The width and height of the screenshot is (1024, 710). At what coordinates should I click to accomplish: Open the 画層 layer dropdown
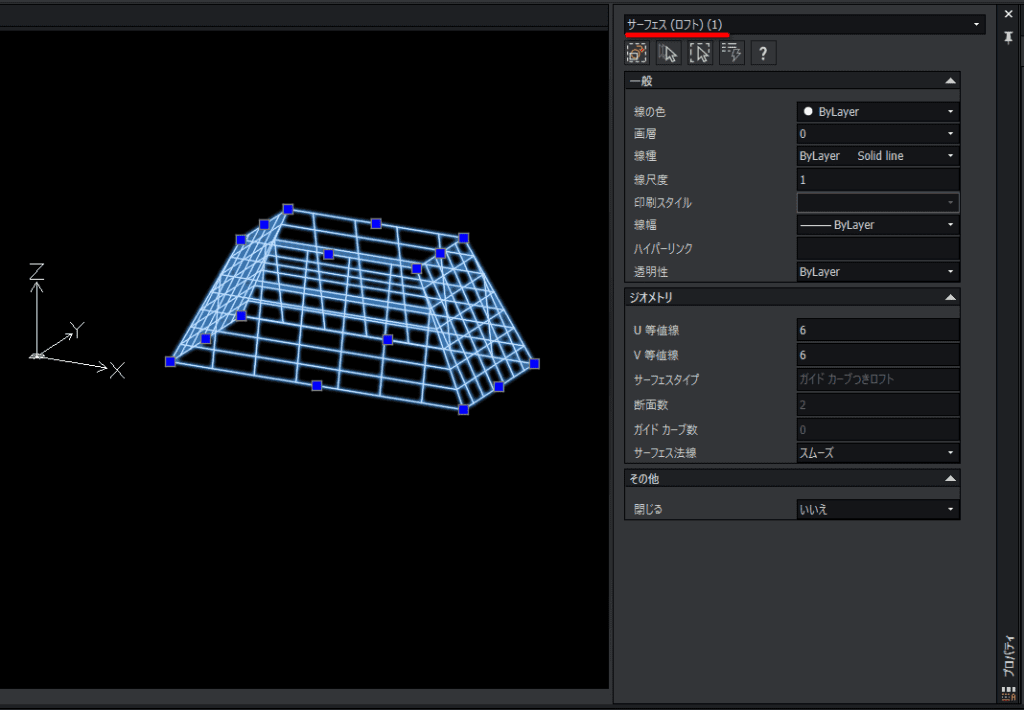(878, 134)
